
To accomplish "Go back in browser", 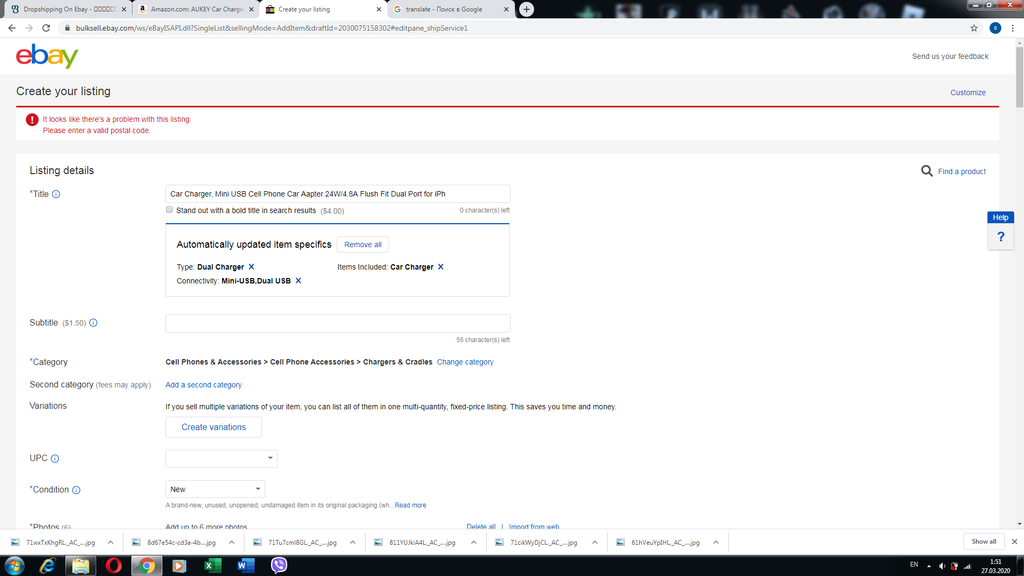I will point(12,28).
